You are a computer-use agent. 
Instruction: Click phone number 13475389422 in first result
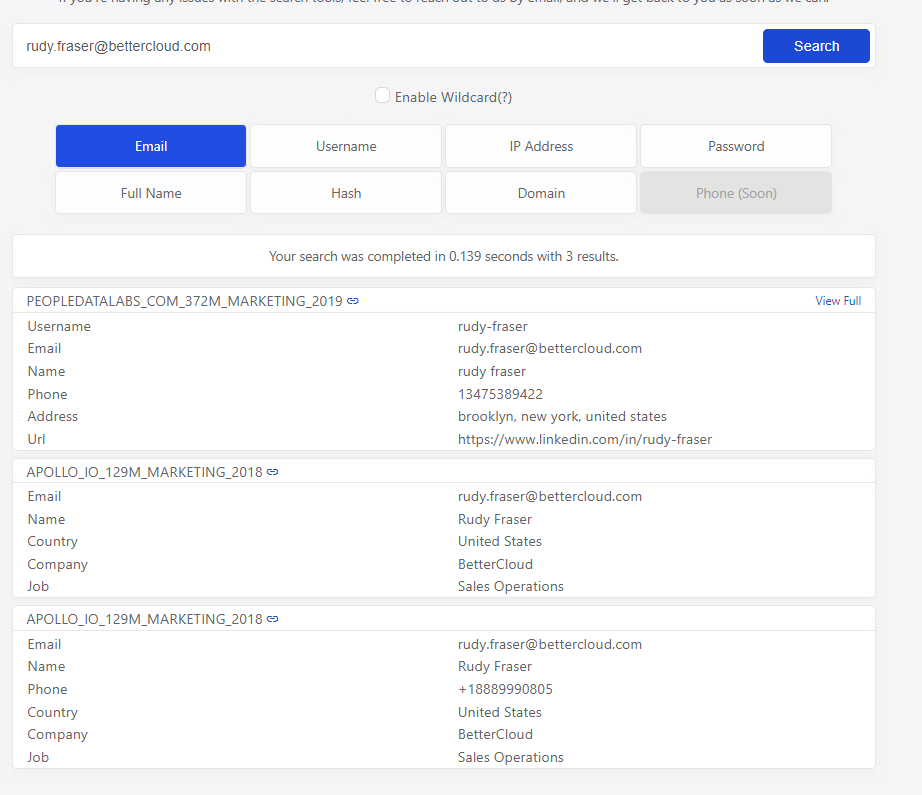click(500, 394)
